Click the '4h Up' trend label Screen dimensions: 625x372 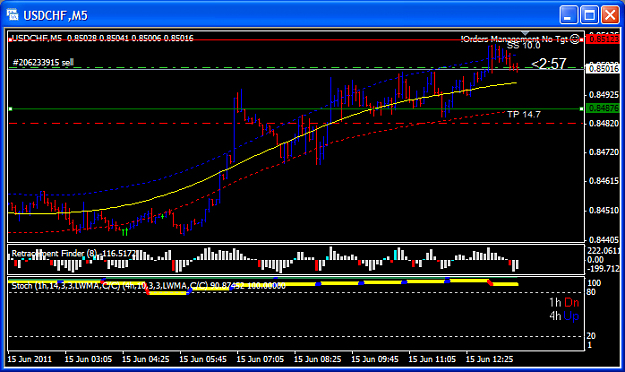(x=564, y=316)
